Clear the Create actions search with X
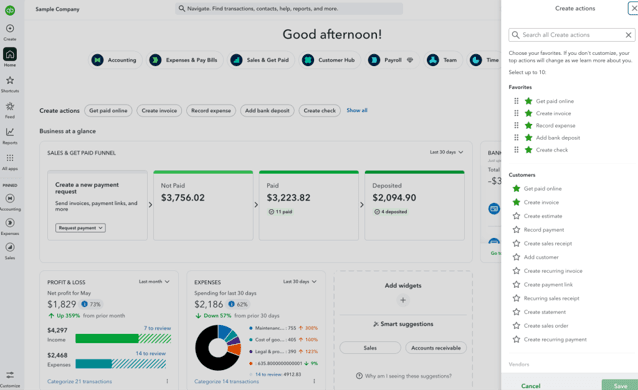 [x=629, y=35]
